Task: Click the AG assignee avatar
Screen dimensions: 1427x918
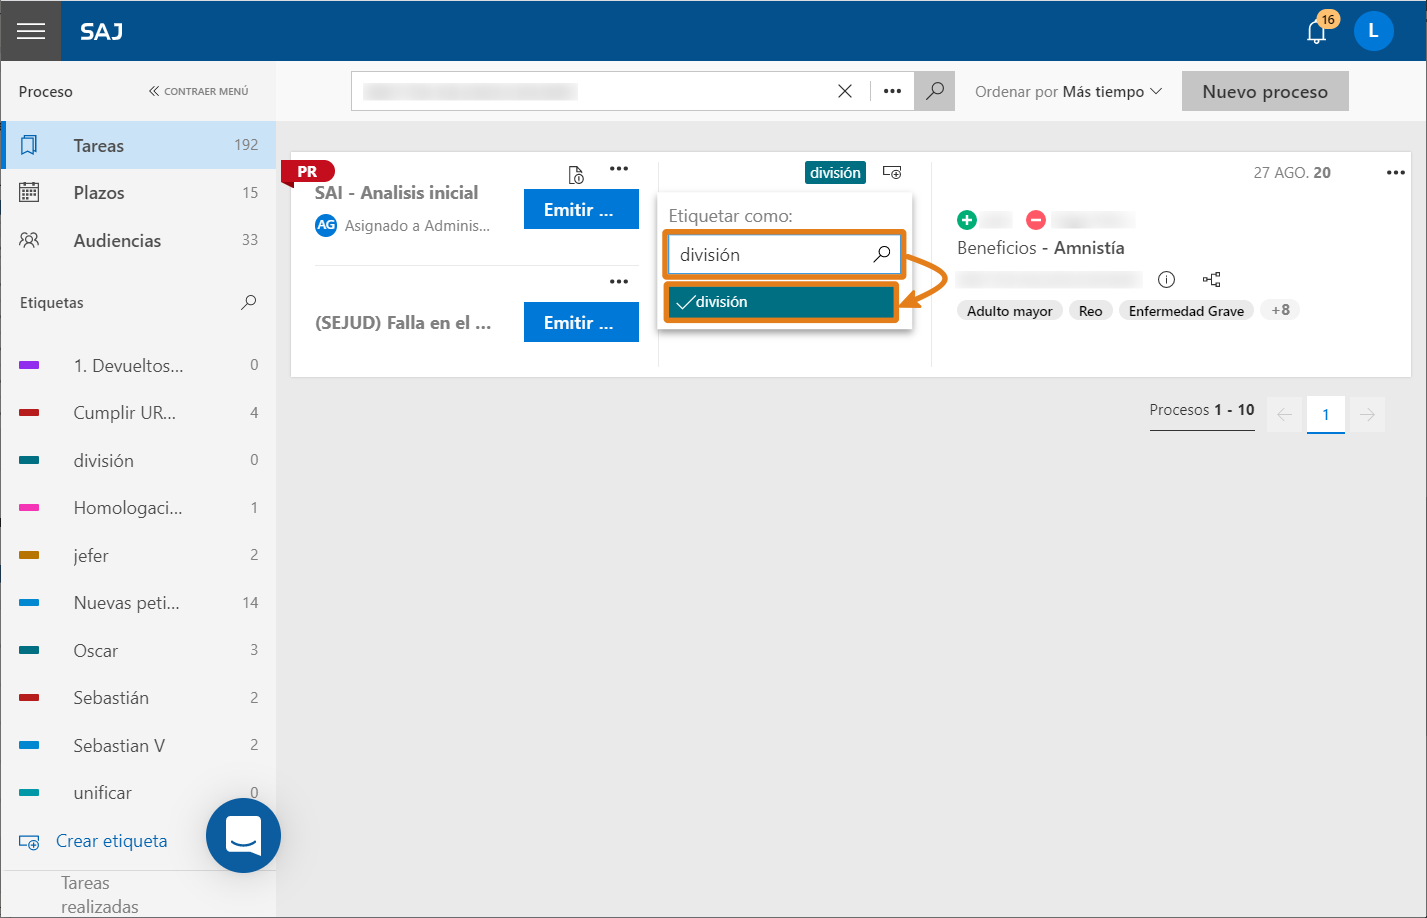Action: (x=326, y=226)
